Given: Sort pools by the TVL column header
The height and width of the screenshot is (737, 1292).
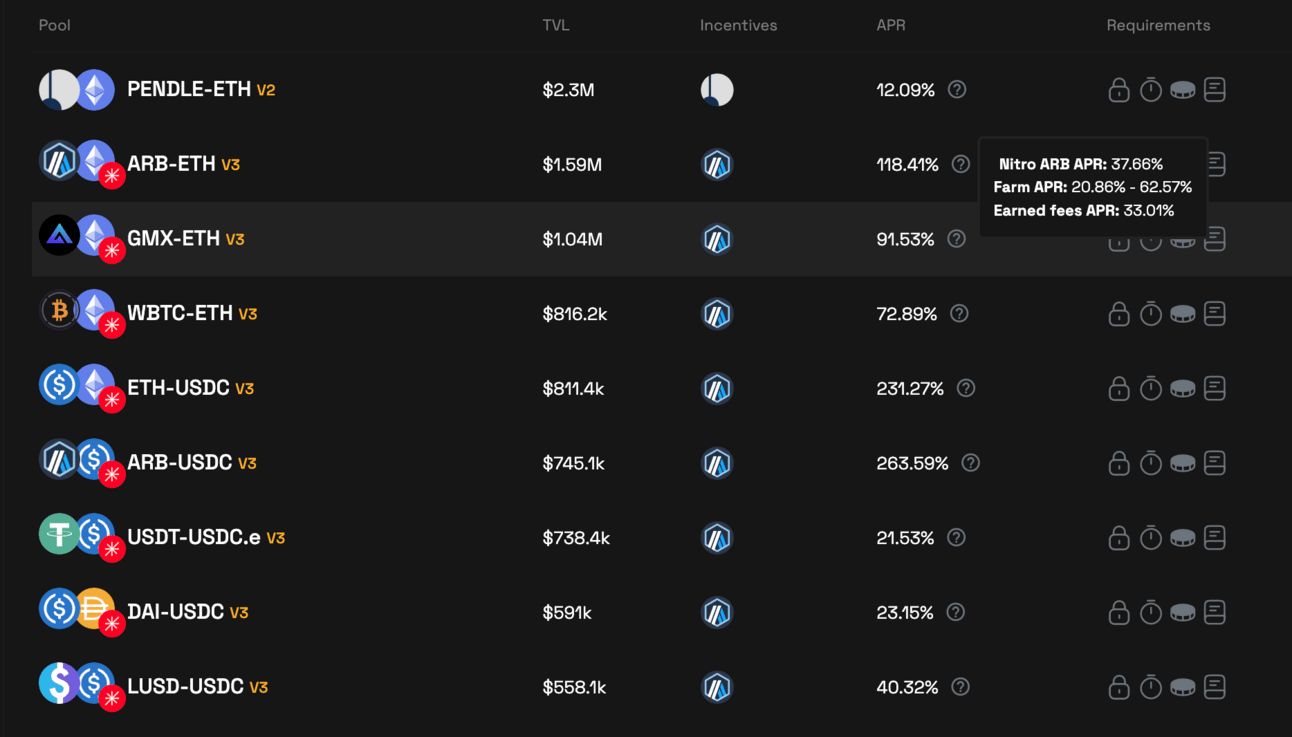Looking at the screenshot, I should click(556, 25).
